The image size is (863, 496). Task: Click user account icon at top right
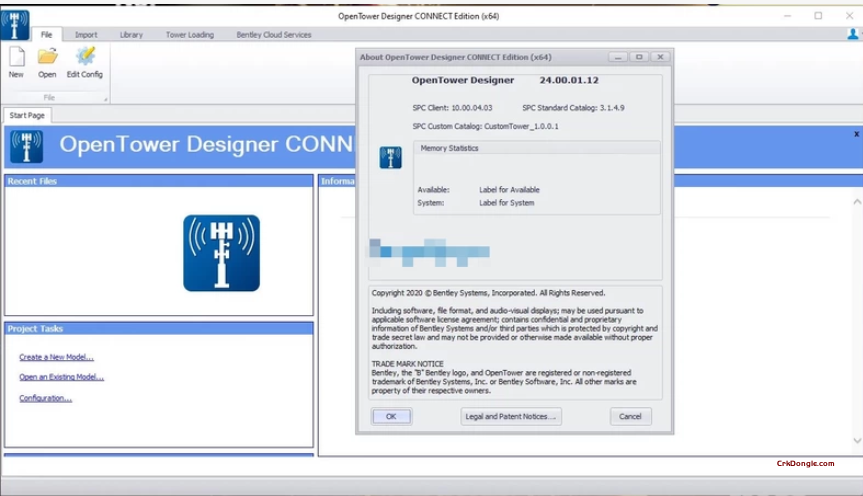pyautogui.click(x=853, y=34)
